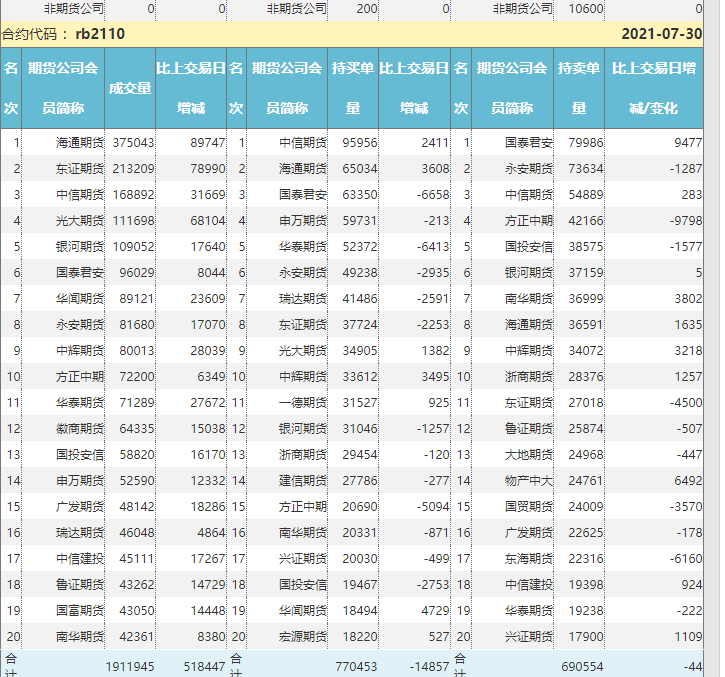Click volume change 8044

tap(211, 273)
